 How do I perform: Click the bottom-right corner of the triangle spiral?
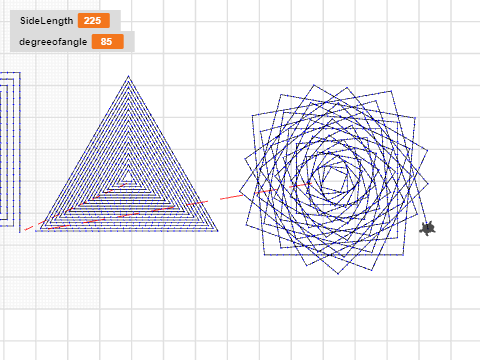[x=217, y=230]
